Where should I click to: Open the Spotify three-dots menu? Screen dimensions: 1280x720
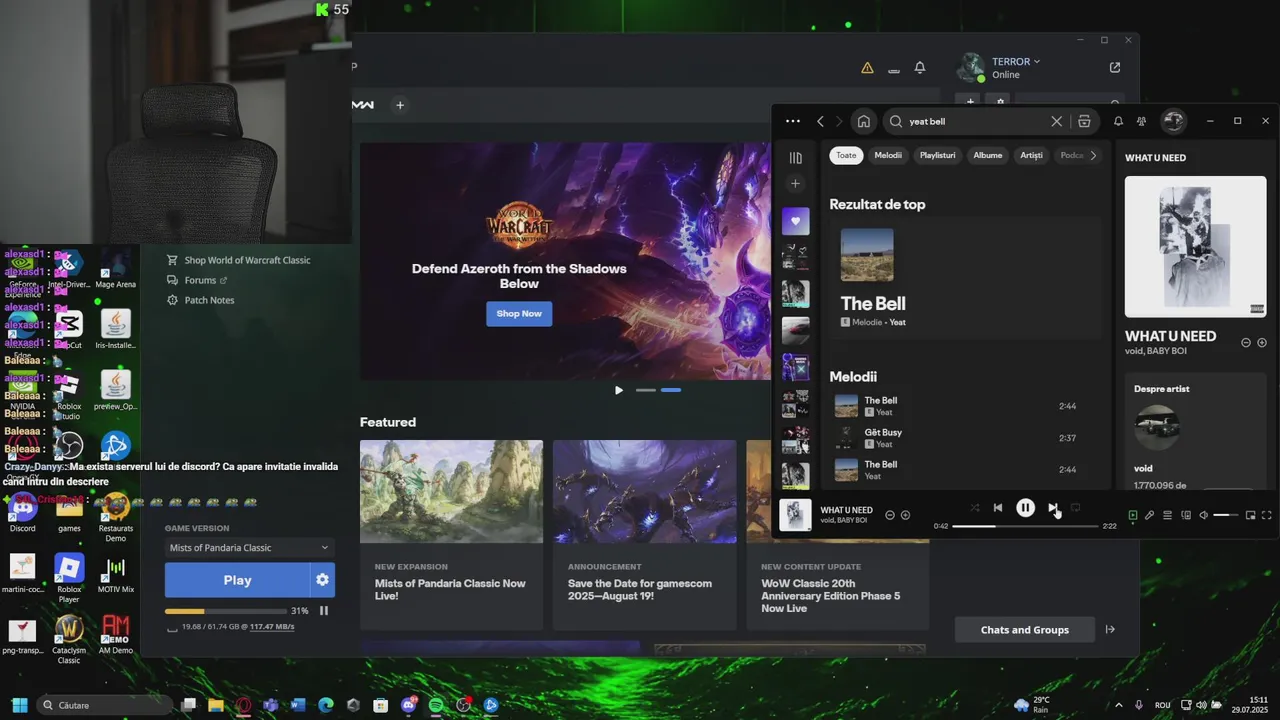[793, 121]
